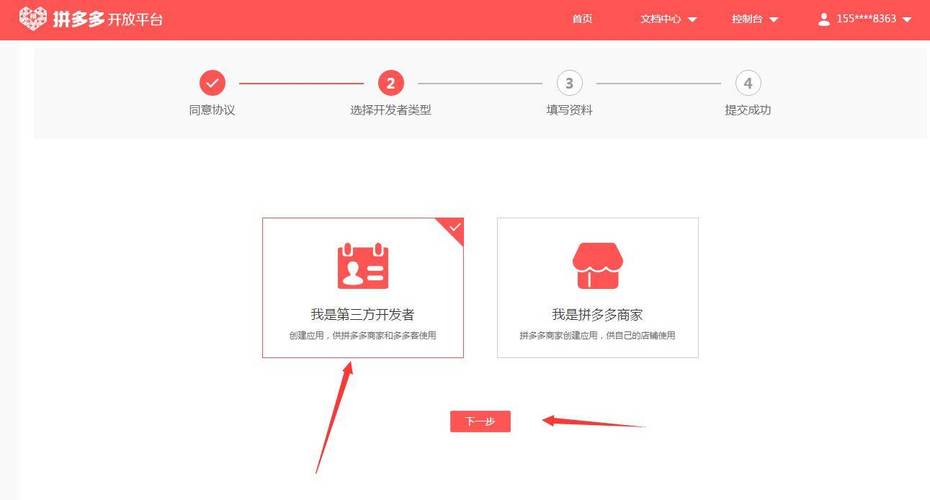Image resolution: width=930 pixels, height=500 pixels.
Task: Expand the 文档中心 dropdown arrow
Action: click(692, 20)
